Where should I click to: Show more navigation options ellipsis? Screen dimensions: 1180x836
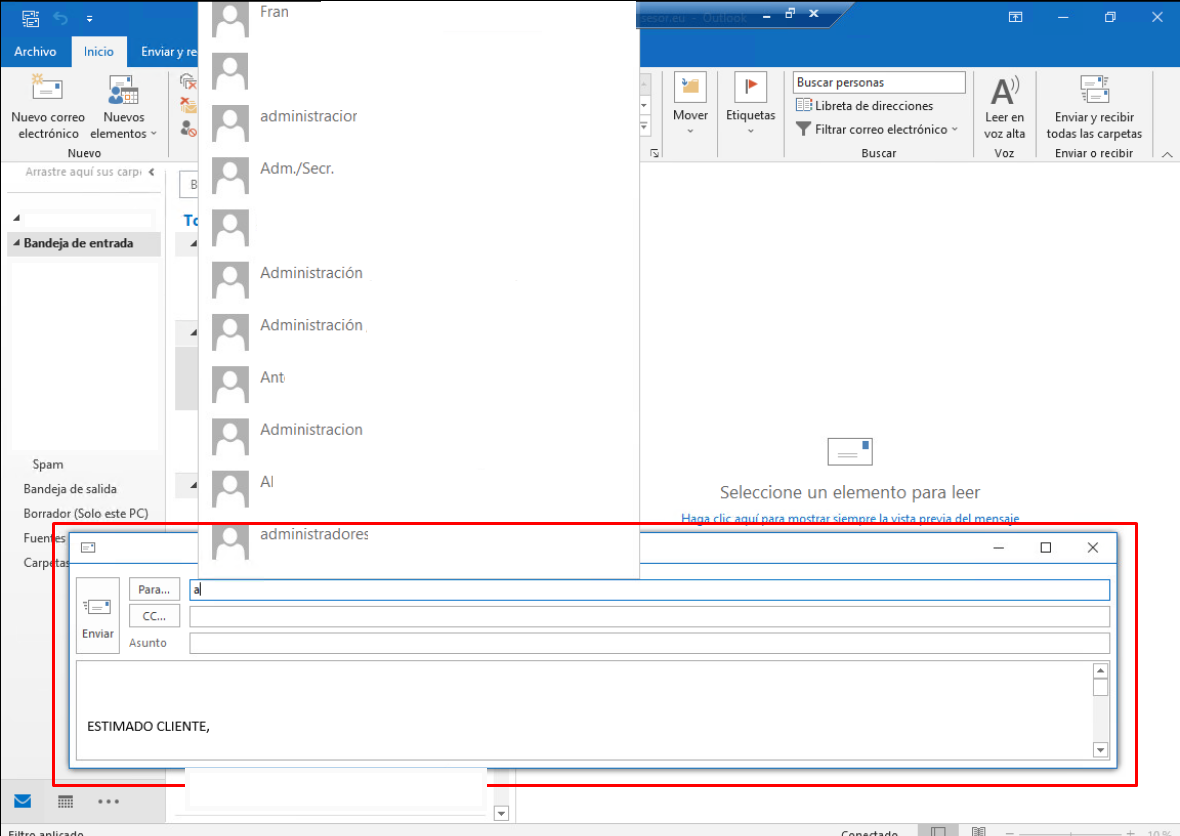tap(108, 801)
